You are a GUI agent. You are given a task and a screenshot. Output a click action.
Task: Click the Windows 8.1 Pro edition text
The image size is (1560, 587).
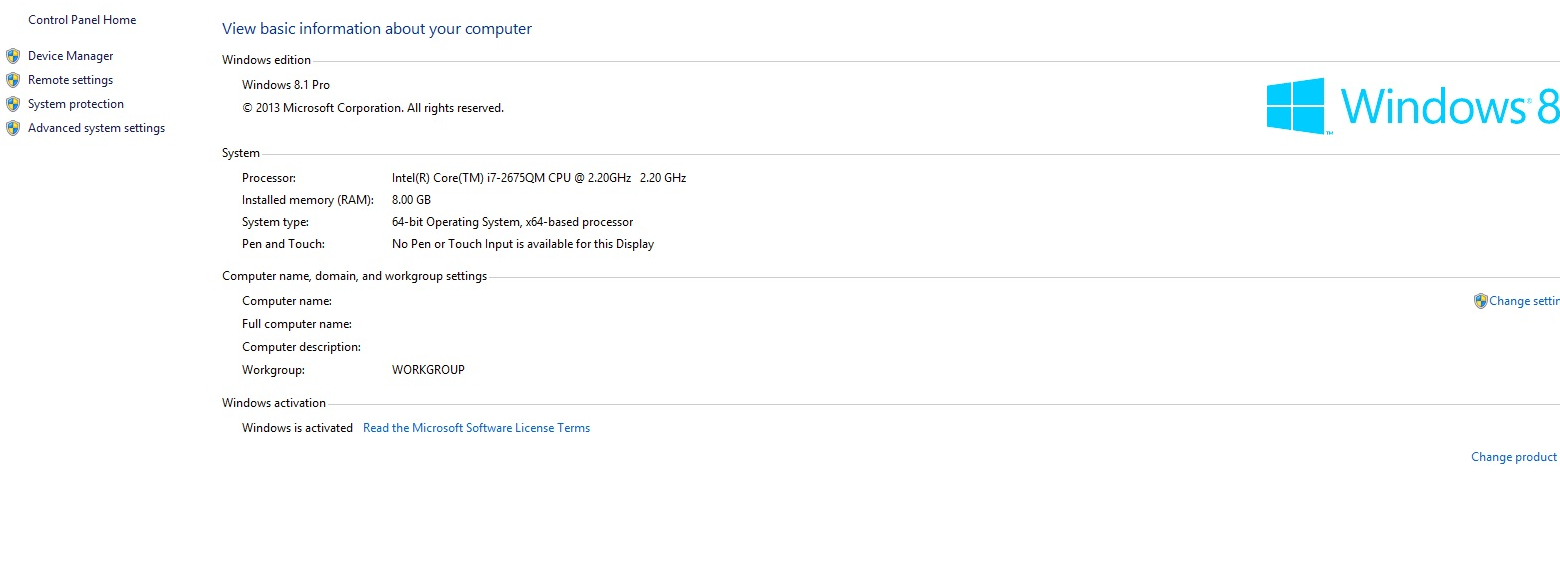(x=286, y=85)
